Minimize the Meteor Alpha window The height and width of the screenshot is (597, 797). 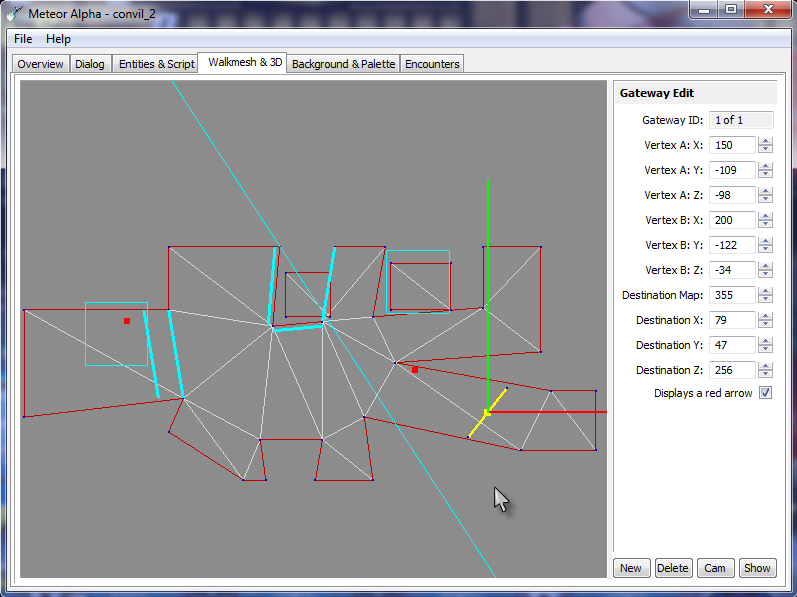pyautogui.click(x=704, y=10)
